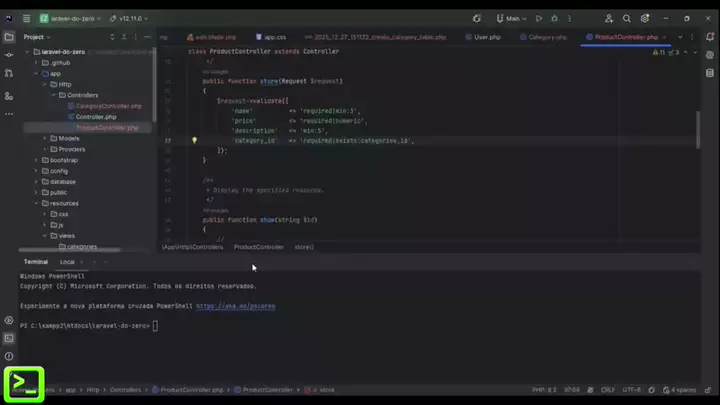Click the yellow intention lightbulb in gutter
This screenshot has height=405, width=720.
tap(194, 141)
